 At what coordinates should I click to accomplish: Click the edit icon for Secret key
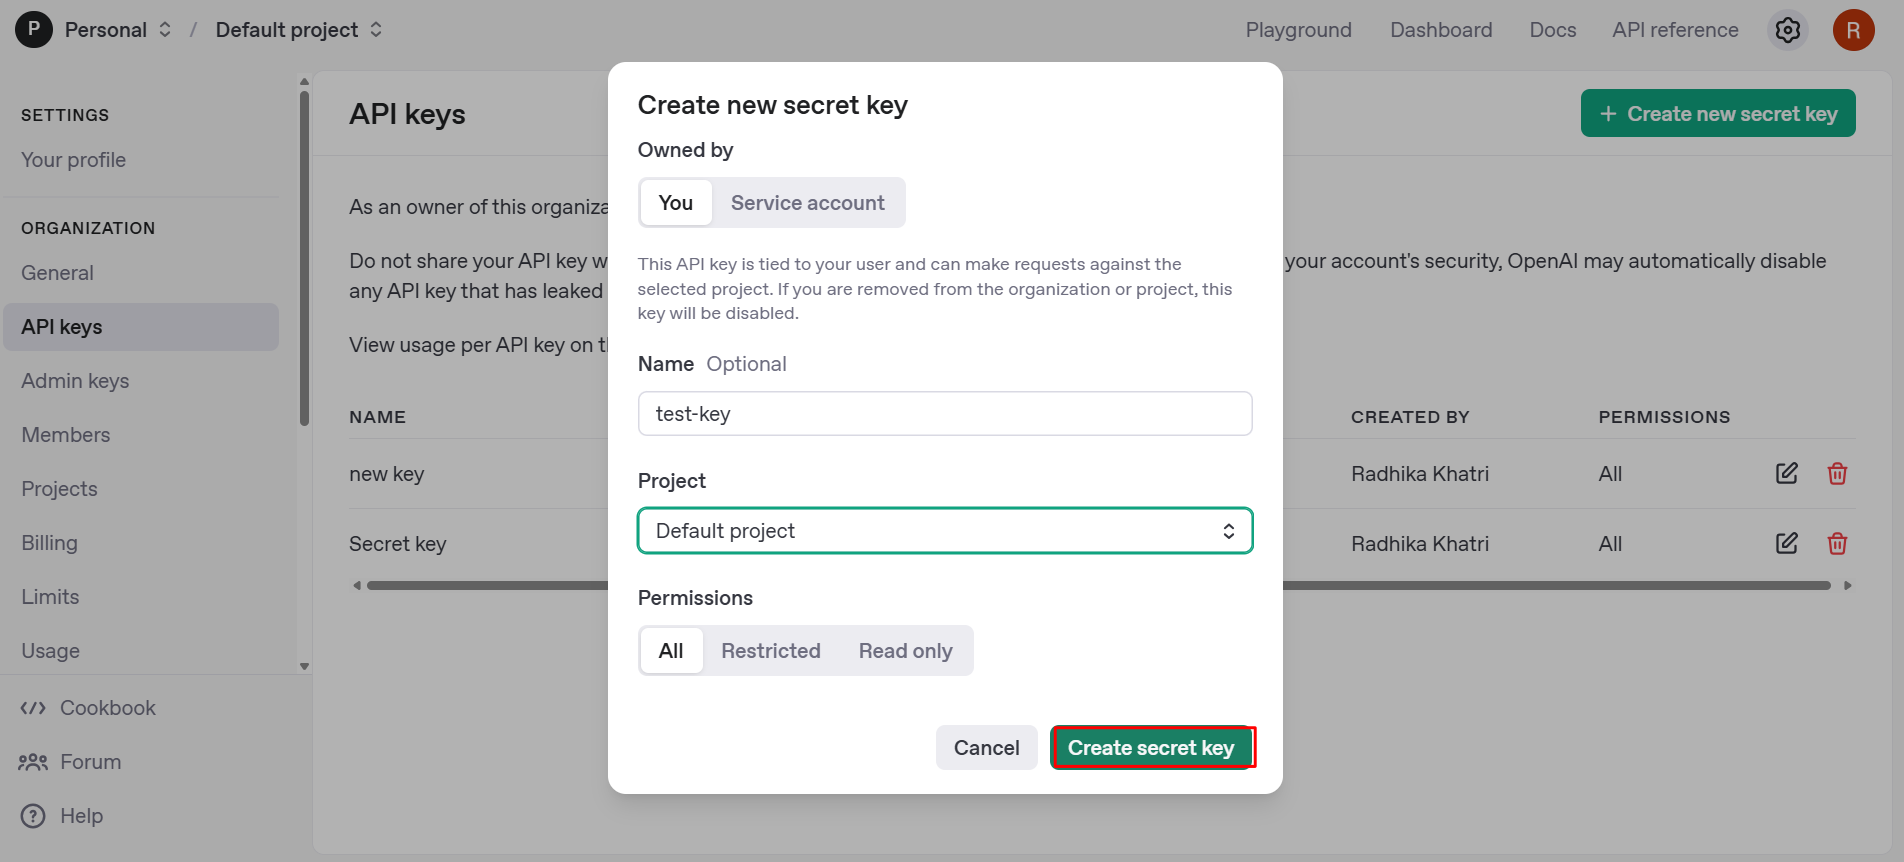point(1786,543)
